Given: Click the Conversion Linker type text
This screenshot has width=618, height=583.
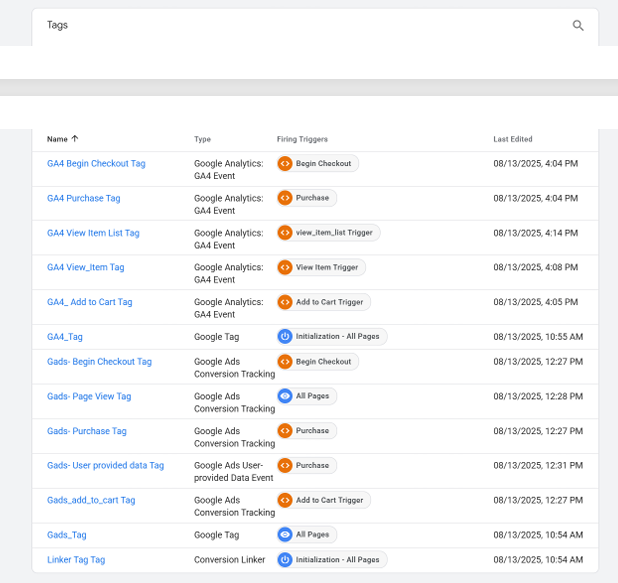Looking at the screenshot, I should 229,560.
